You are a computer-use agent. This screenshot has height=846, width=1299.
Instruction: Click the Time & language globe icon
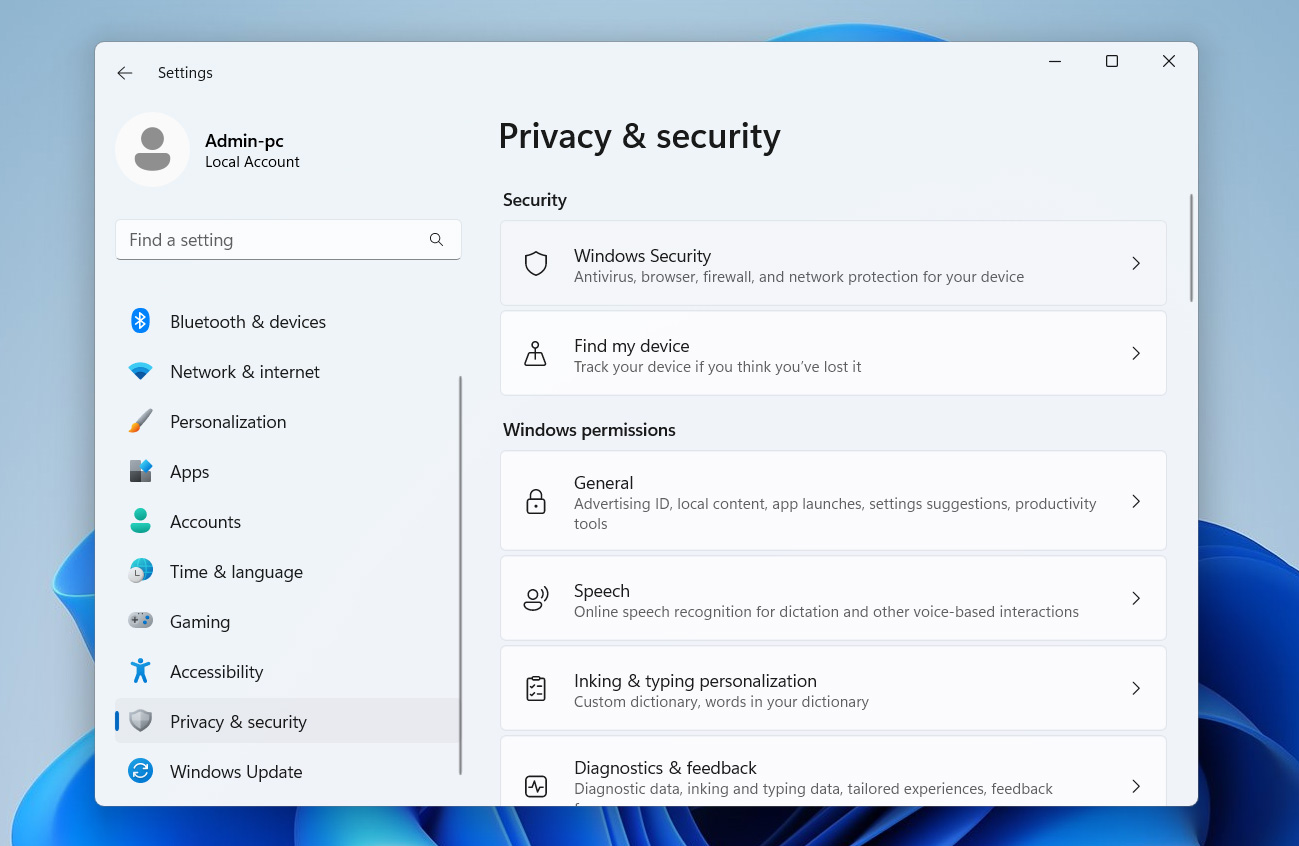point(140,571)
